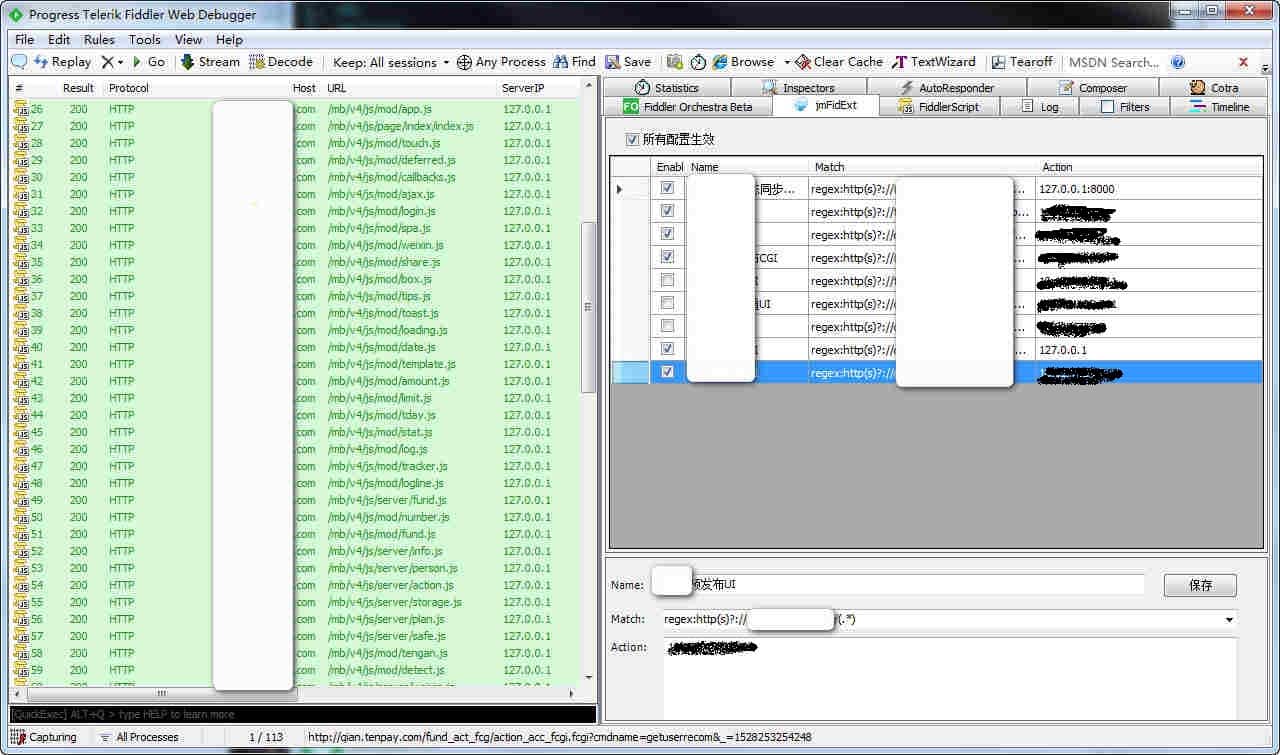Open the Match field dropdown arrow
The height and width of the screenshot is (755, 1280).
1229,620
